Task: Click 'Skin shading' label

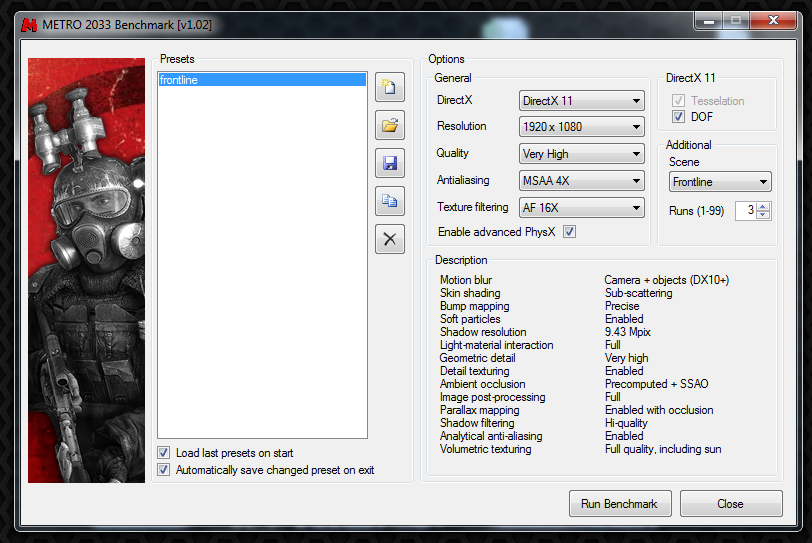Action: (470, 293)
